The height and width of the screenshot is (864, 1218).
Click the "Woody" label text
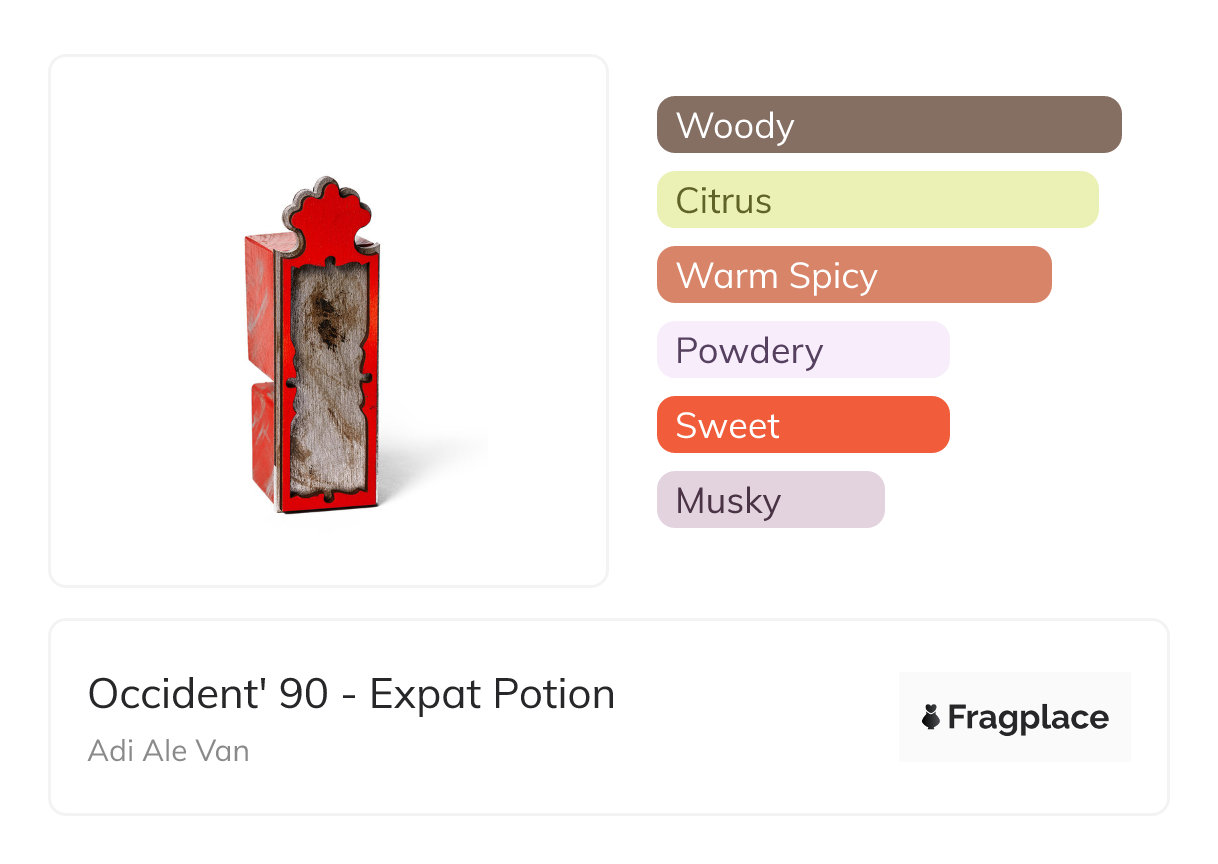(735, 125)
